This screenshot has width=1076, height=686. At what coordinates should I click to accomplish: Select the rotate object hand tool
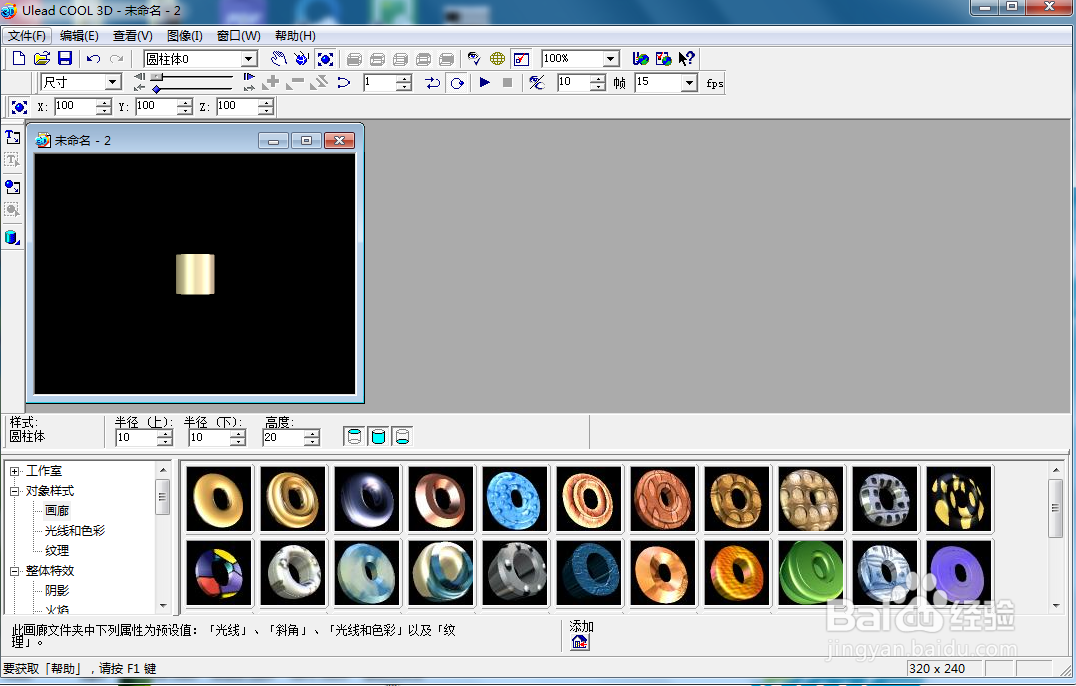click(279, 59)
